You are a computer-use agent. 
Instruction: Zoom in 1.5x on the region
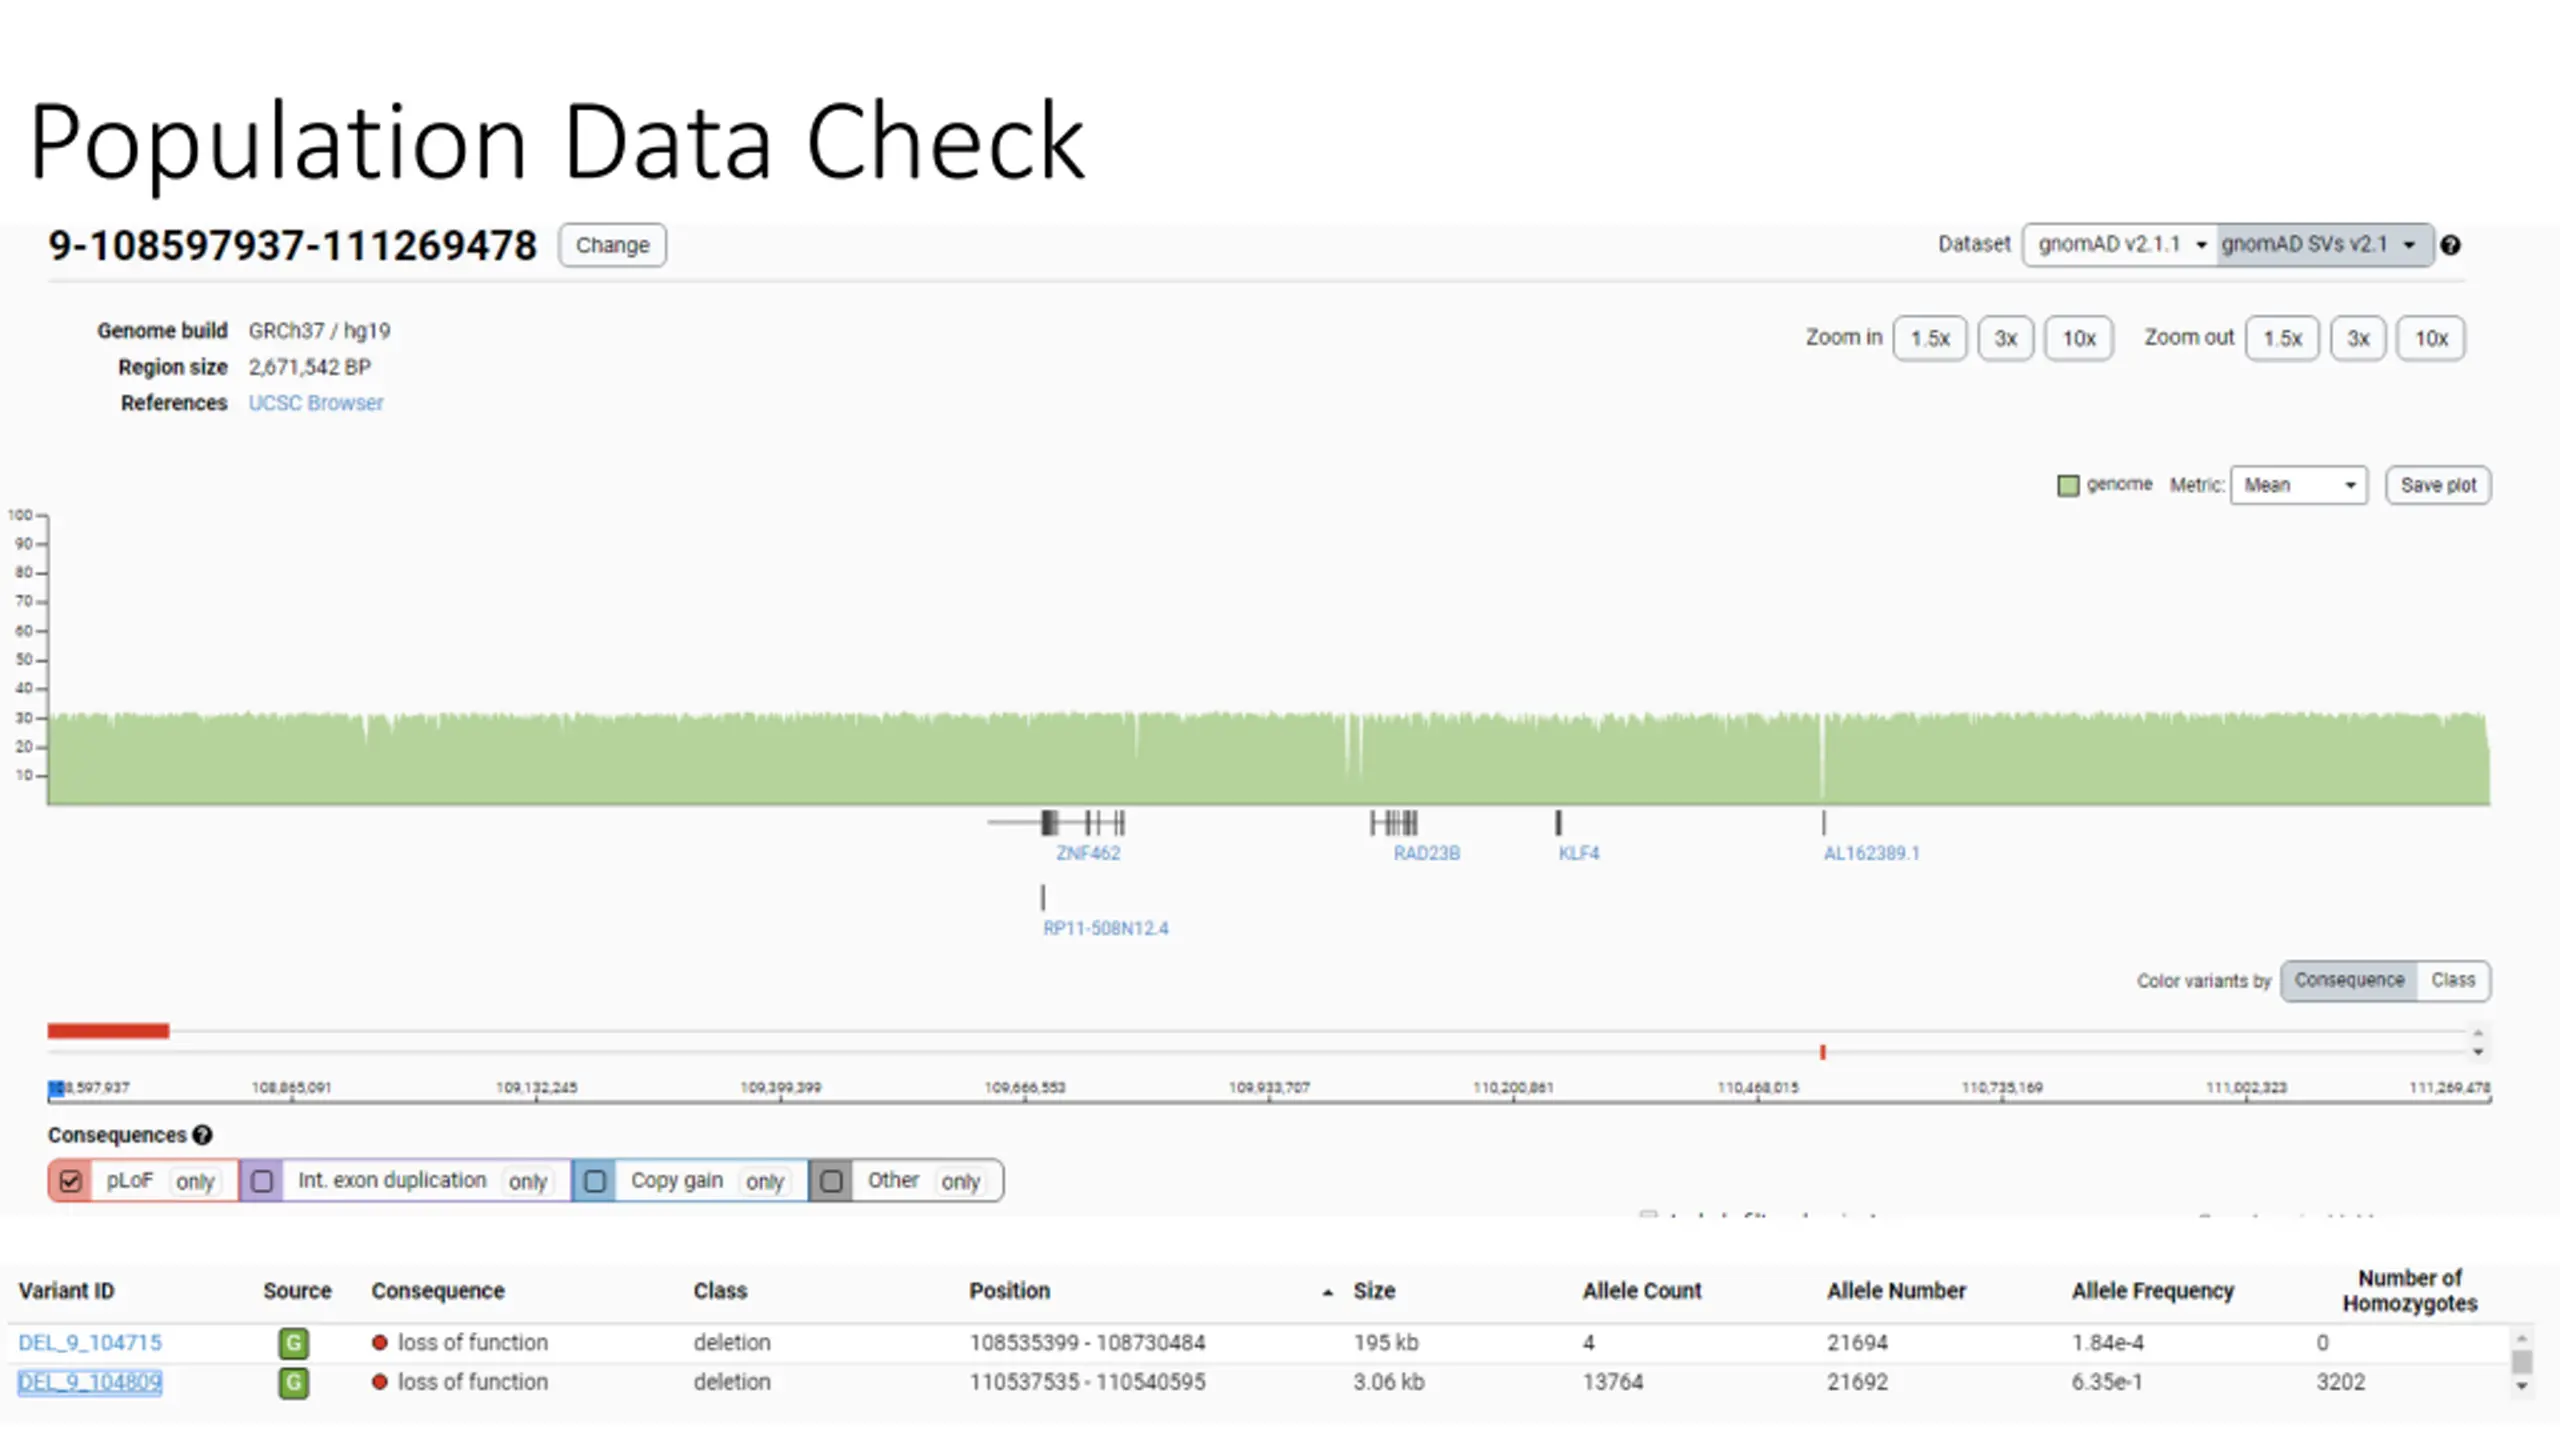pos(1929,339)
